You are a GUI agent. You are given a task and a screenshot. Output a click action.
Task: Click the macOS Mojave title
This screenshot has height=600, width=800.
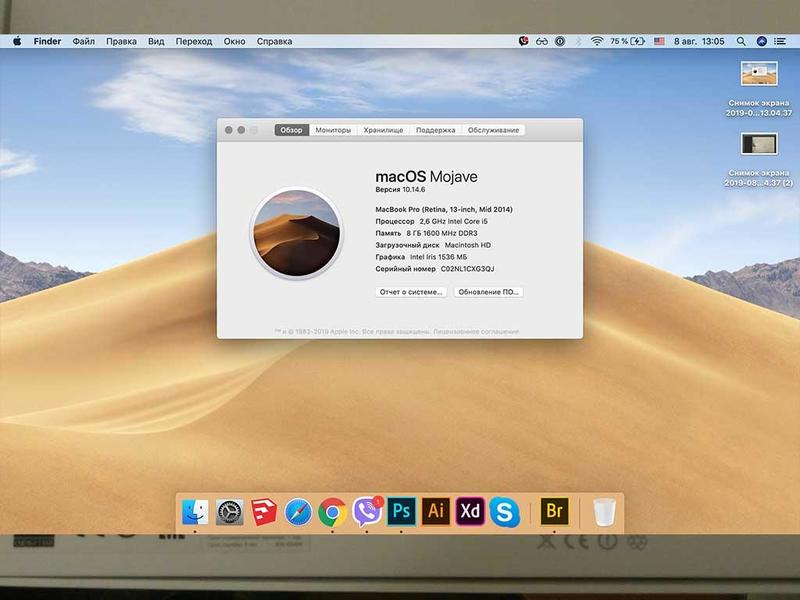pyautogui.click(x=427, y=177)
